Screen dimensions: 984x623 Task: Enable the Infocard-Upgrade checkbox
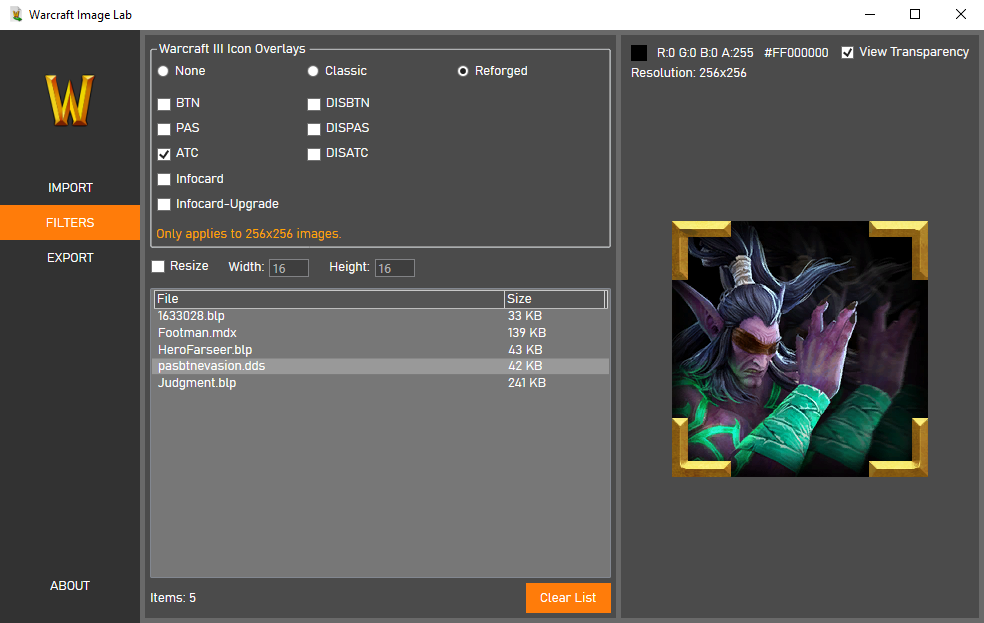pos(164,205)
